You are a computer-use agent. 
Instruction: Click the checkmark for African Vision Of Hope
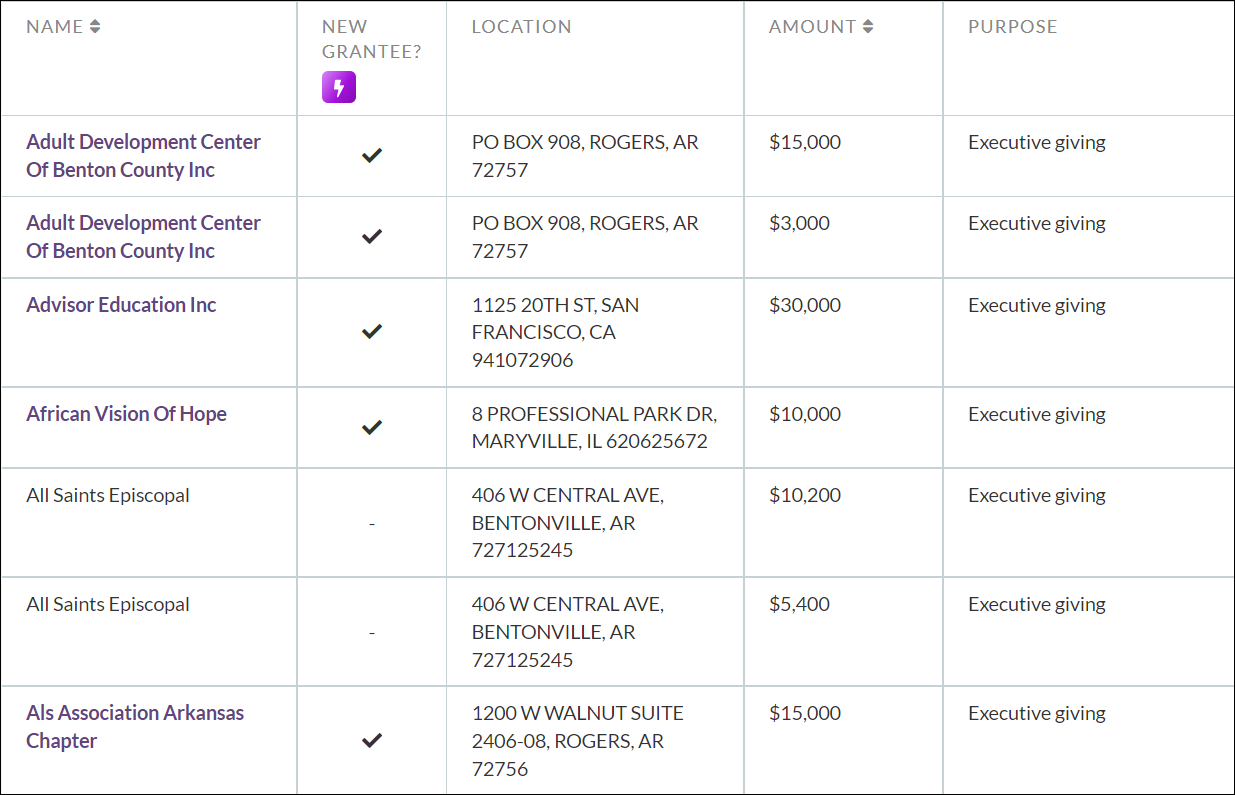tap(372, 427)
